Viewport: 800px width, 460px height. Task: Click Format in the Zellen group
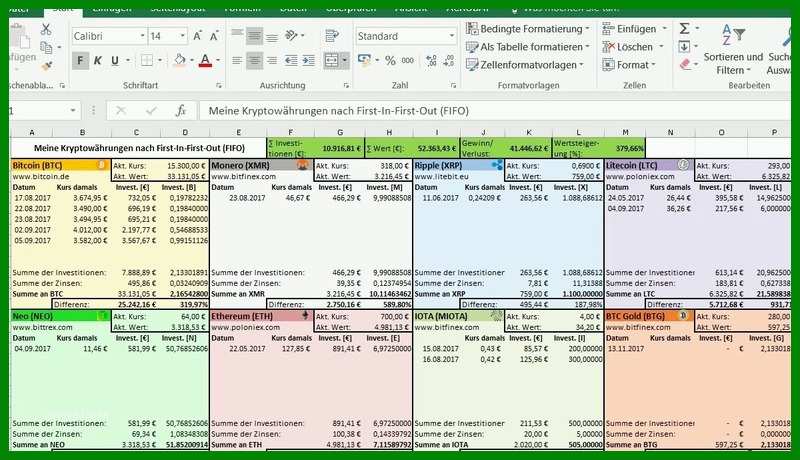(x=629, y=65)
